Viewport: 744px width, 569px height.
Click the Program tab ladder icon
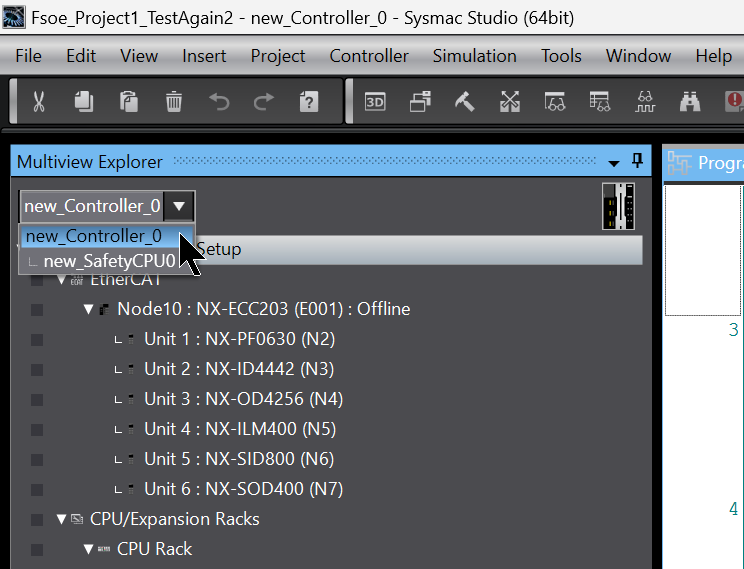[679, 163]
